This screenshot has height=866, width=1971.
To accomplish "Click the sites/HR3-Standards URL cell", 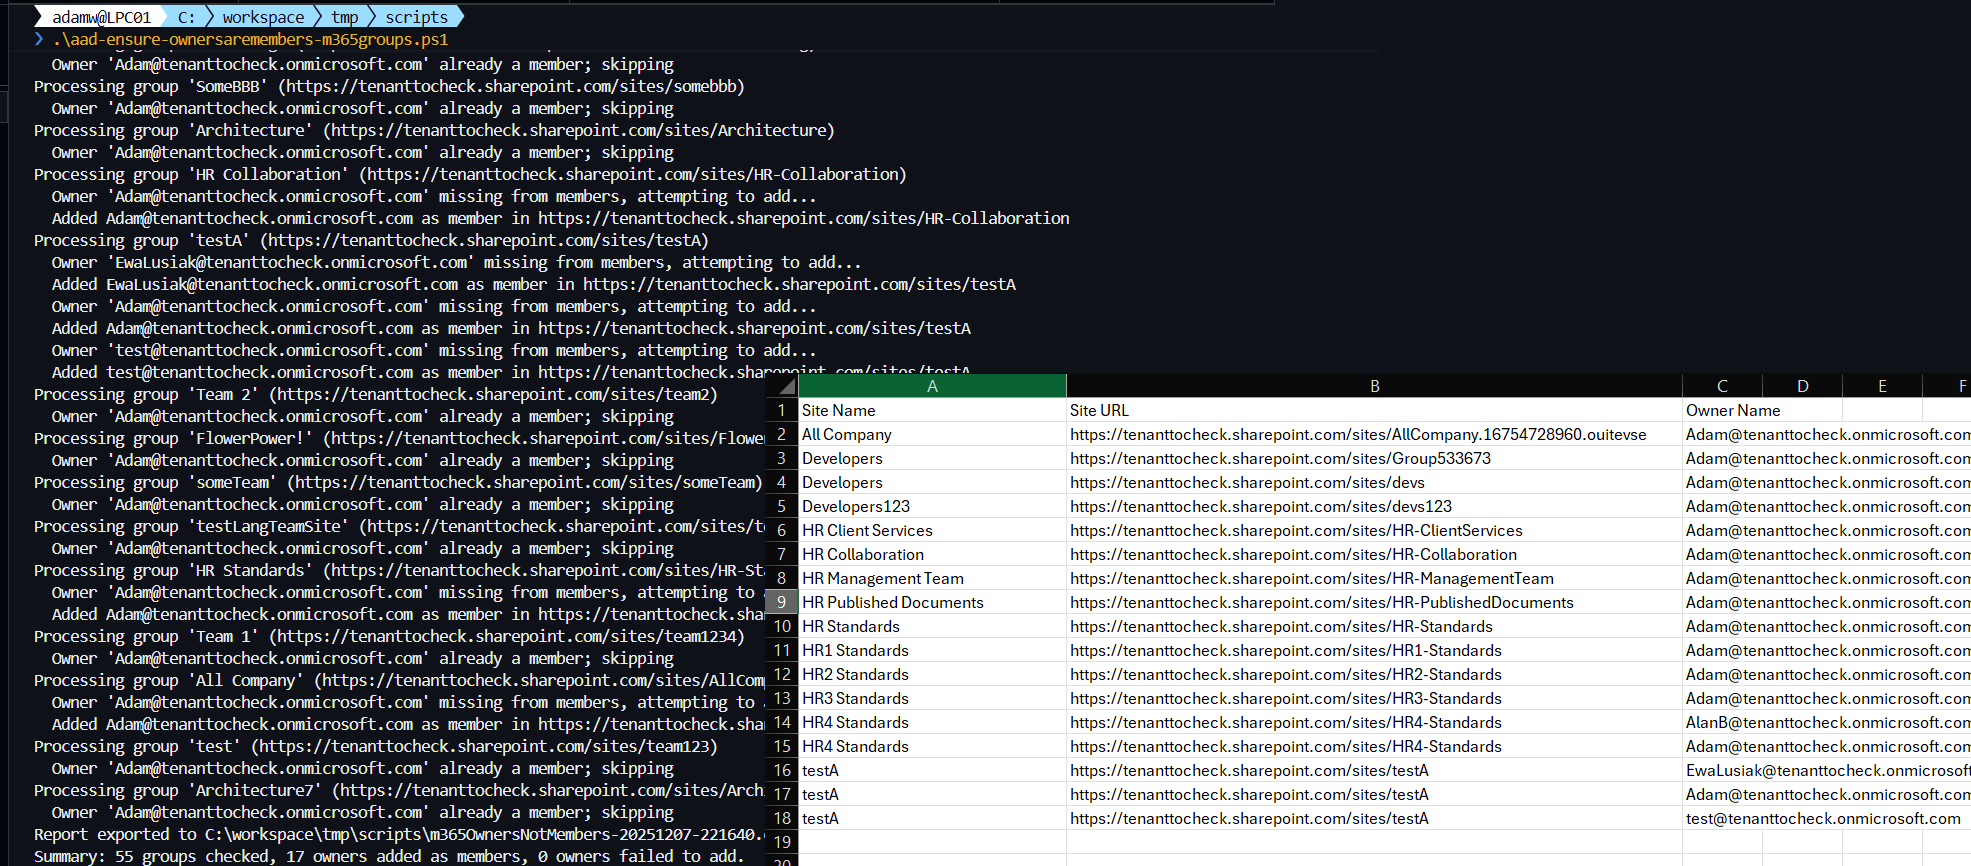I will click(x=1374, y=698).
